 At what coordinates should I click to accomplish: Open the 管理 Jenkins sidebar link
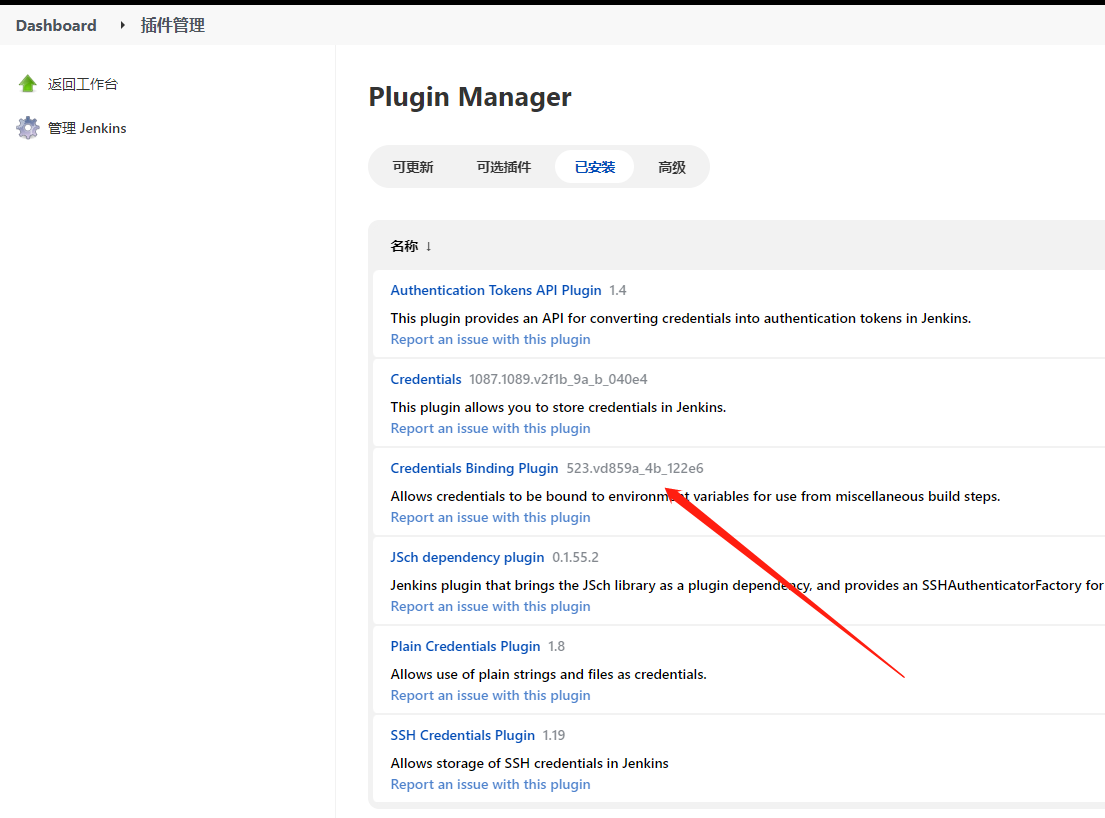(x=87, y=128)
